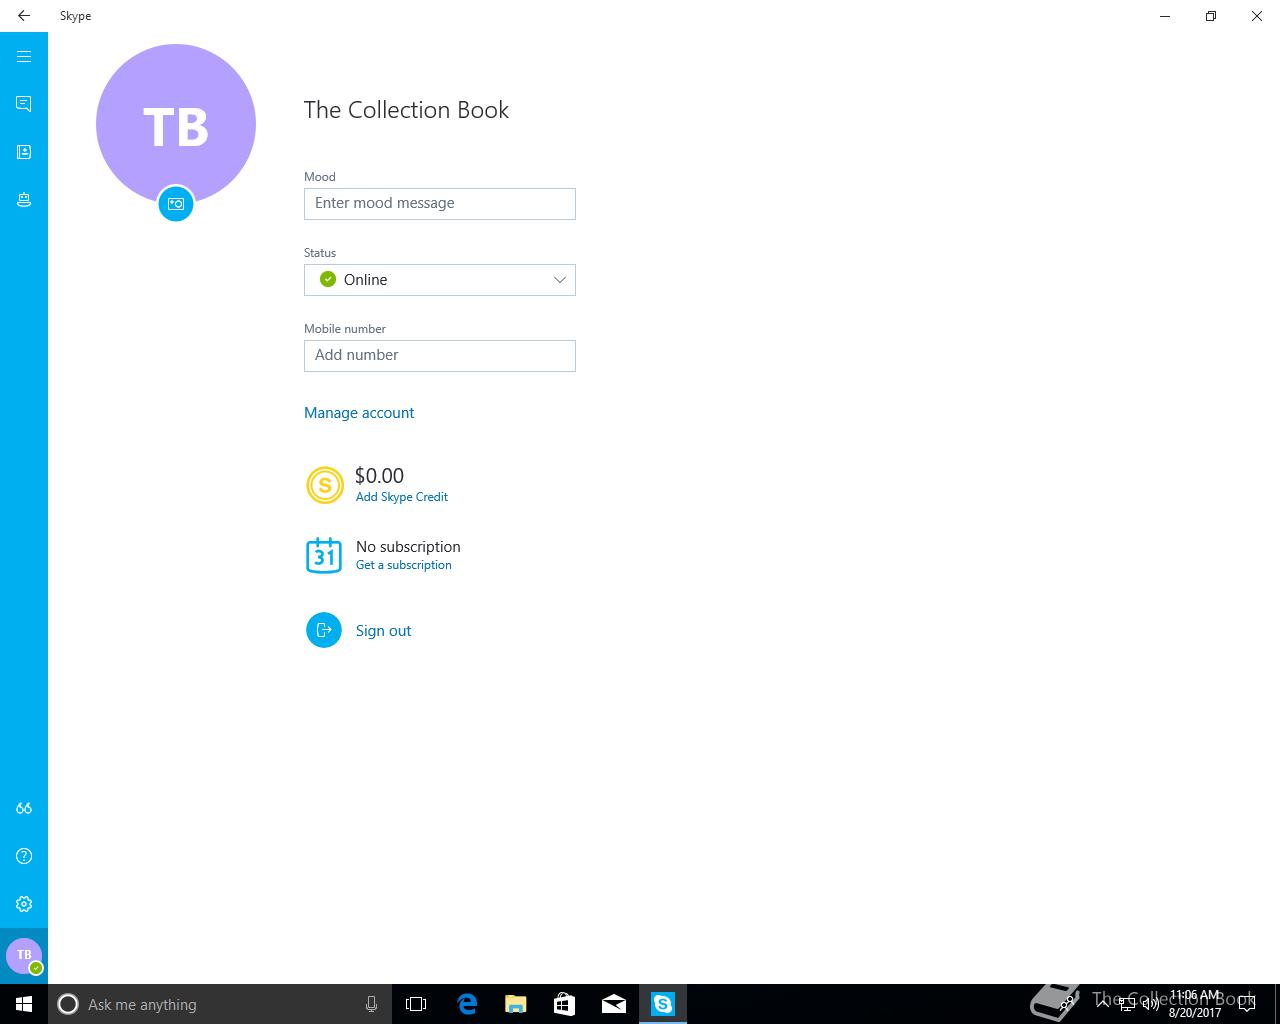Open recent chats icon in sidebar
This screenshot has height=1024, width=1280.
tap(24, 104)
